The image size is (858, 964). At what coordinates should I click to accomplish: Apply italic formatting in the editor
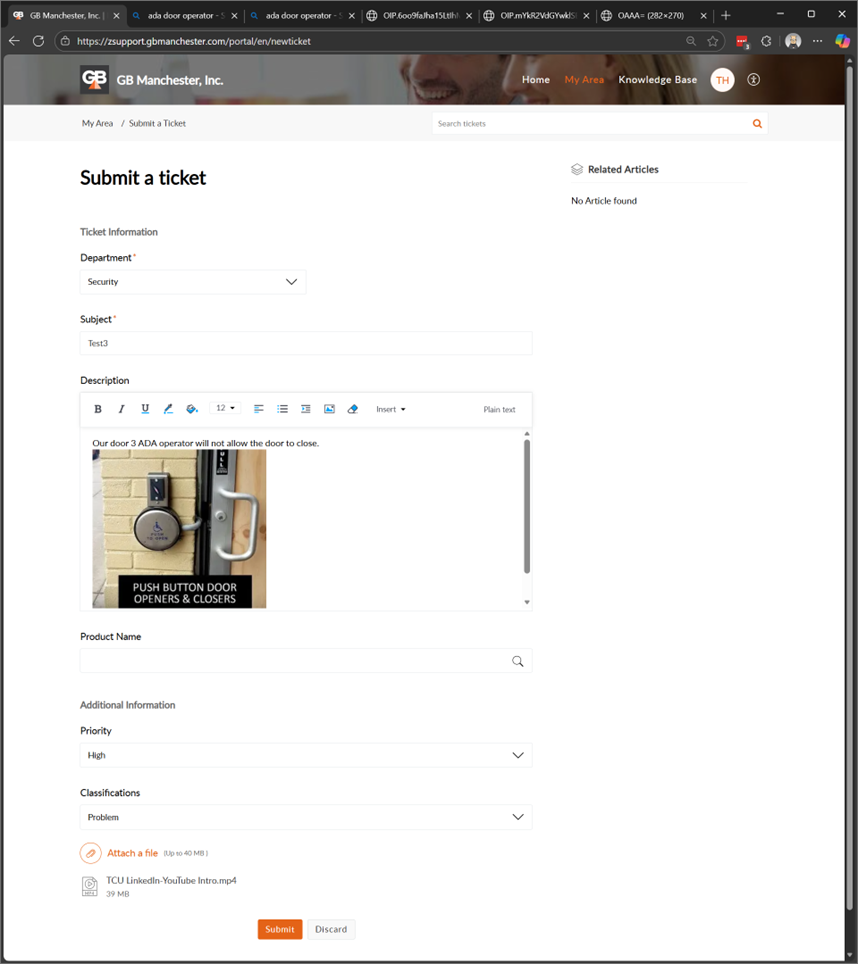[x=122, y=409]
